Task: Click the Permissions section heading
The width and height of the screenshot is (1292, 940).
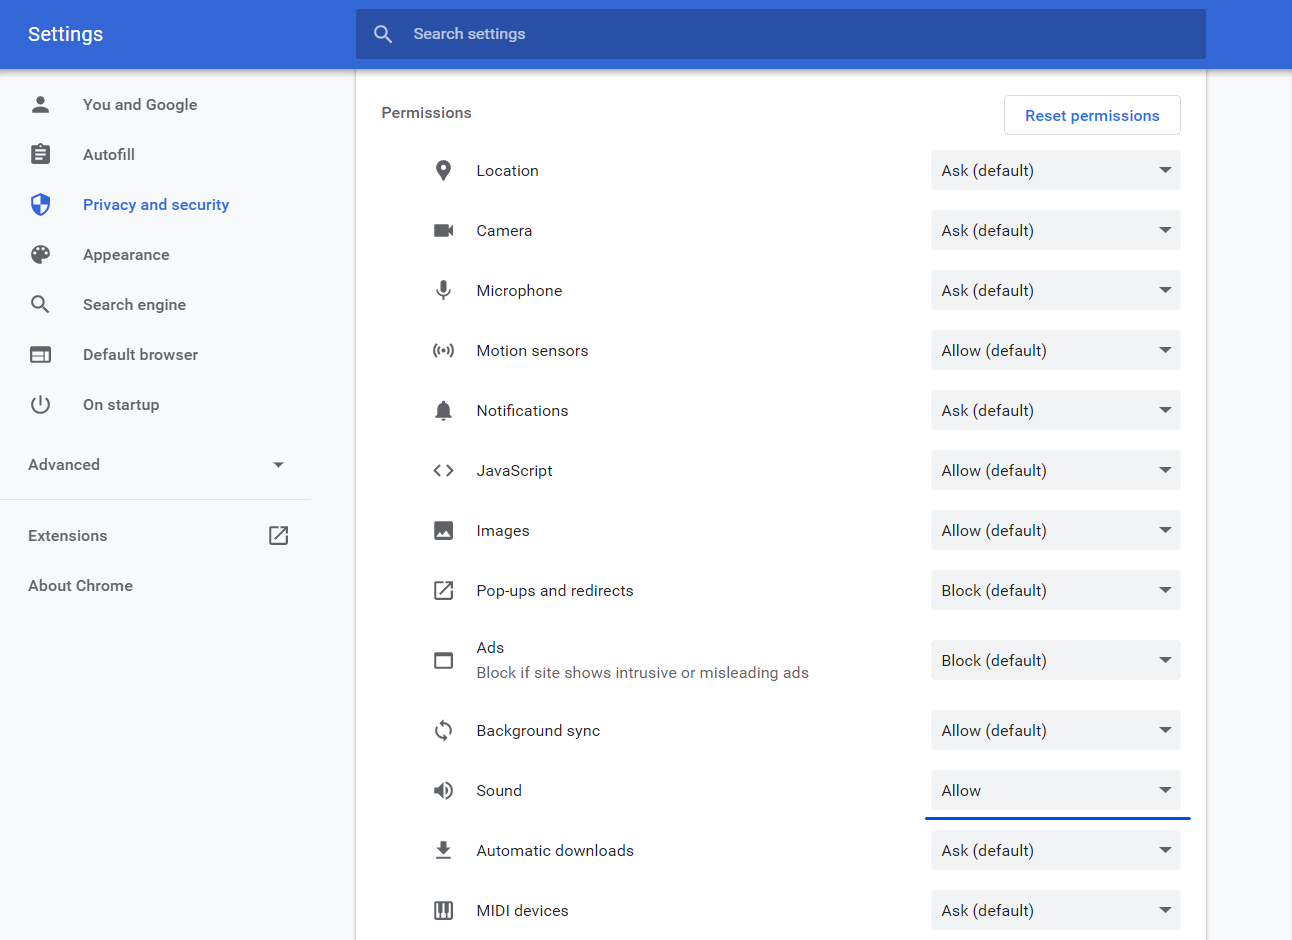Action: [426, 112]
